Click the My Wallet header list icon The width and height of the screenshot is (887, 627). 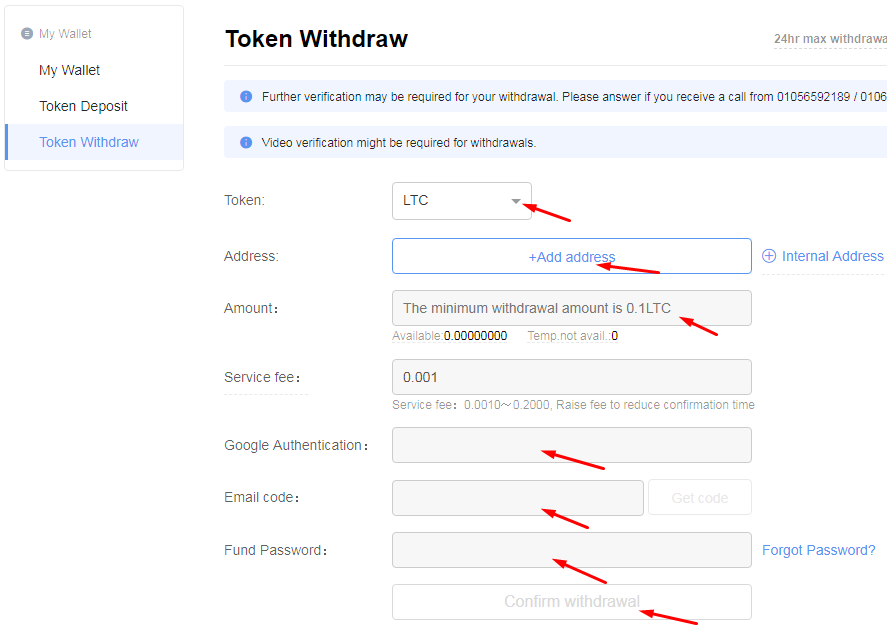[27, 34]
